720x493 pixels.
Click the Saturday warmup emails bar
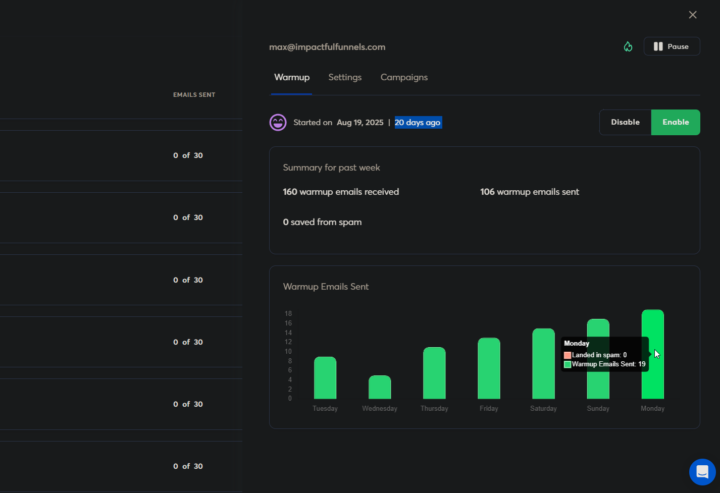543,365
